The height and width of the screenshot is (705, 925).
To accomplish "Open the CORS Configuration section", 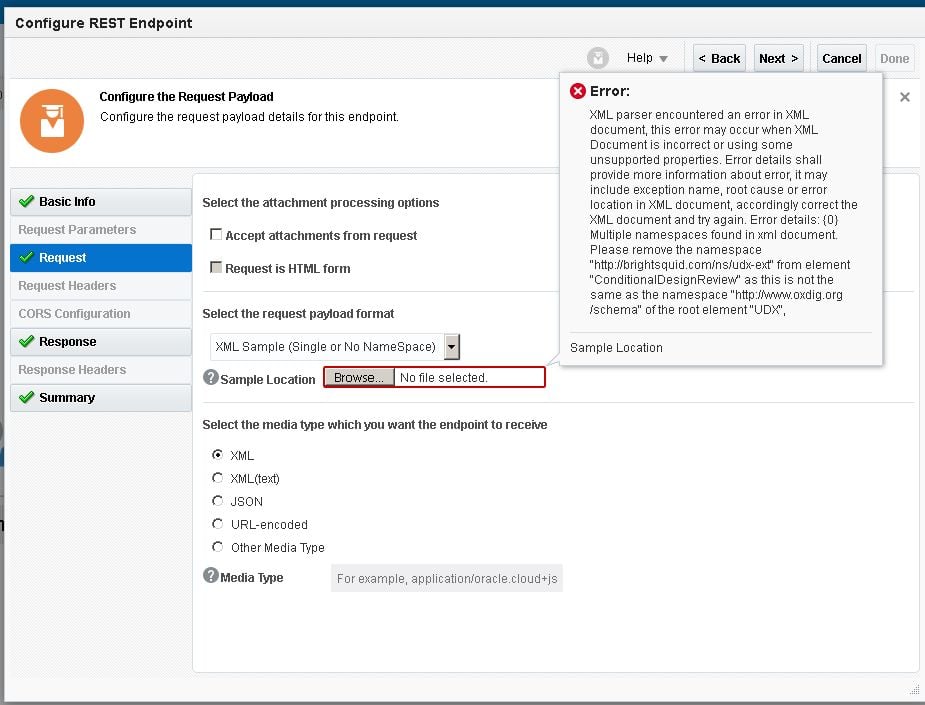I will [x=72, y=313].
